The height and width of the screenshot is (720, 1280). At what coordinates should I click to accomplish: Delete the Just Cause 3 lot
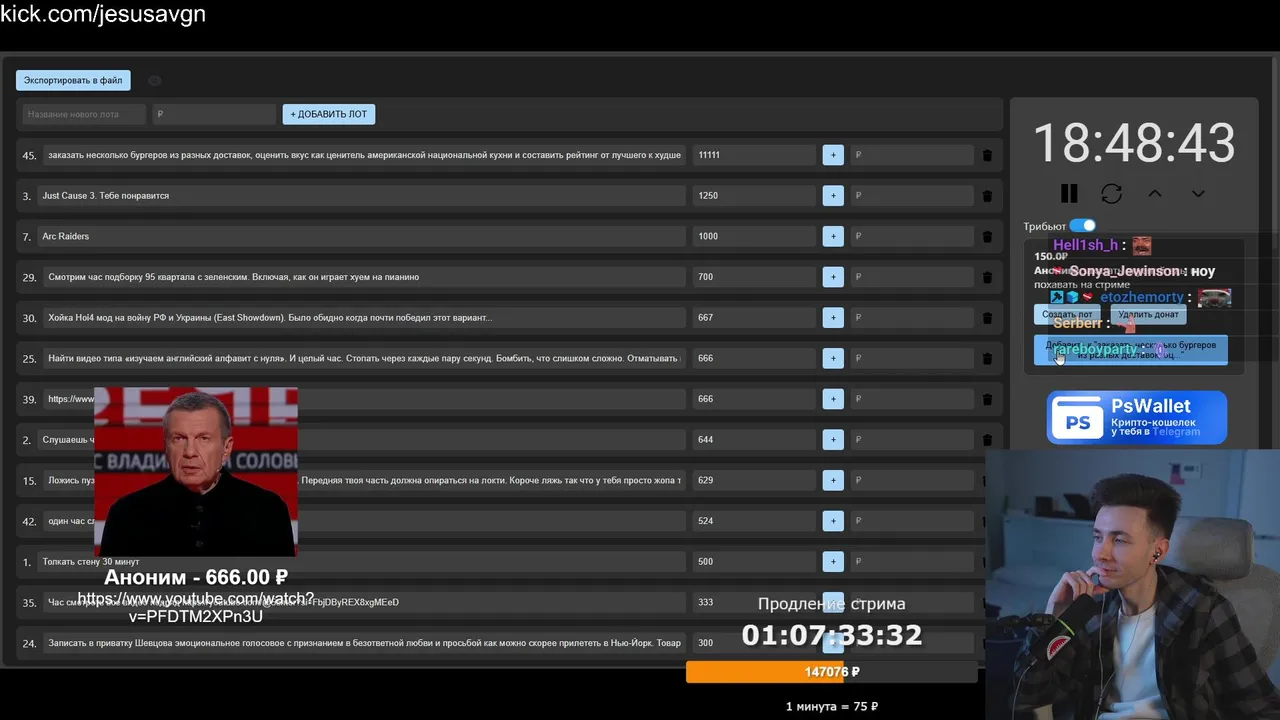pos(987,196)
